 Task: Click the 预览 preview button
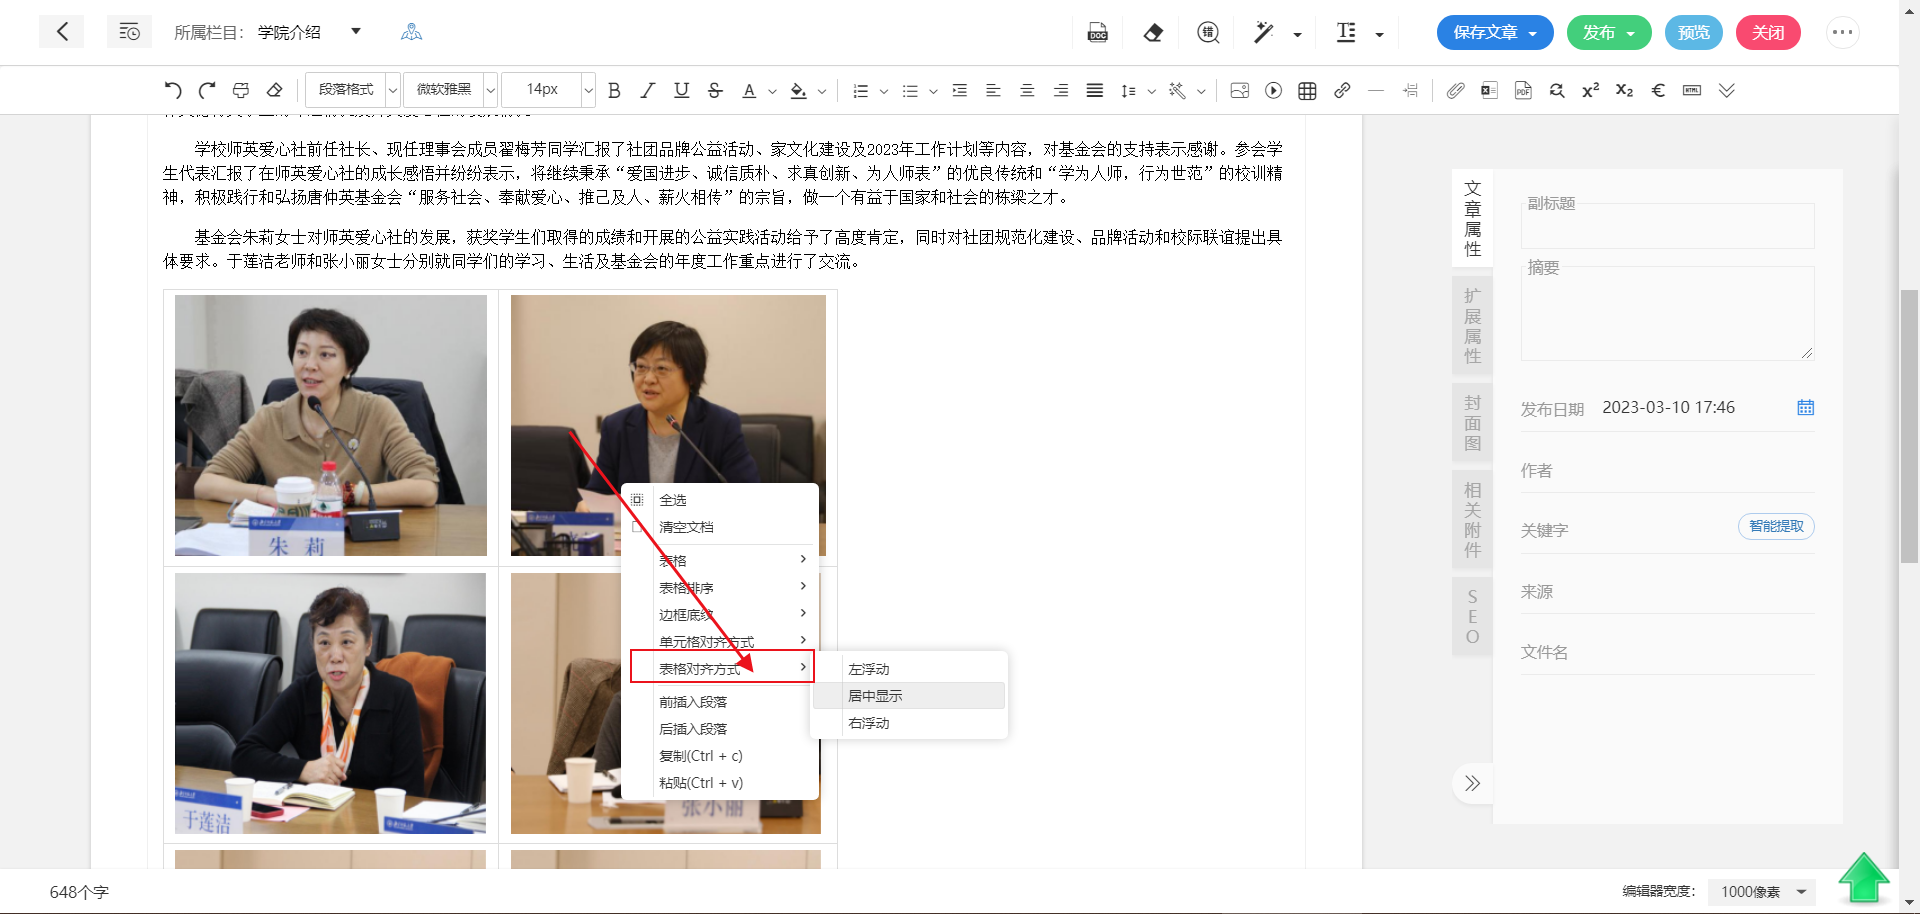1693,33
